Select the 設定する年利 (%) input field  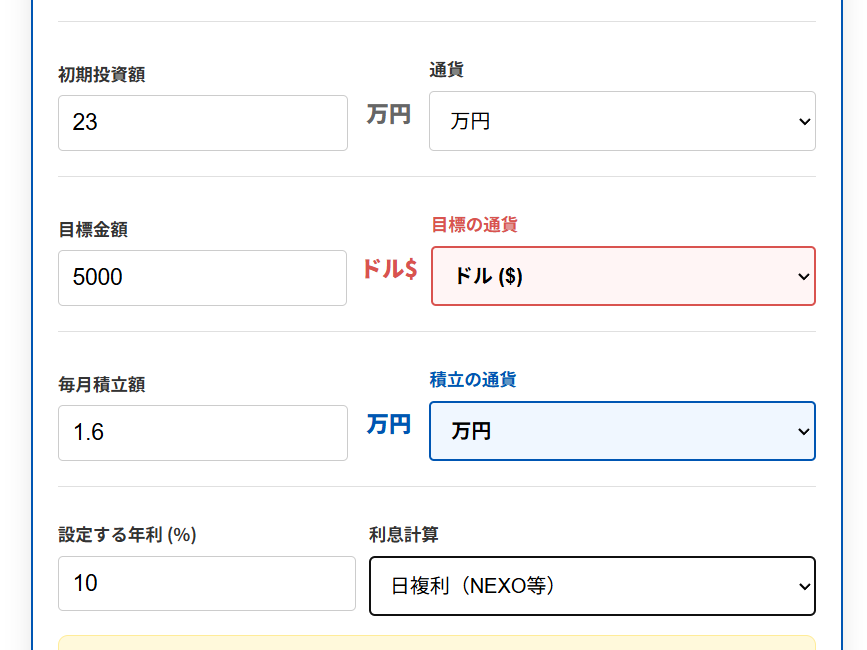click(206, 583)
